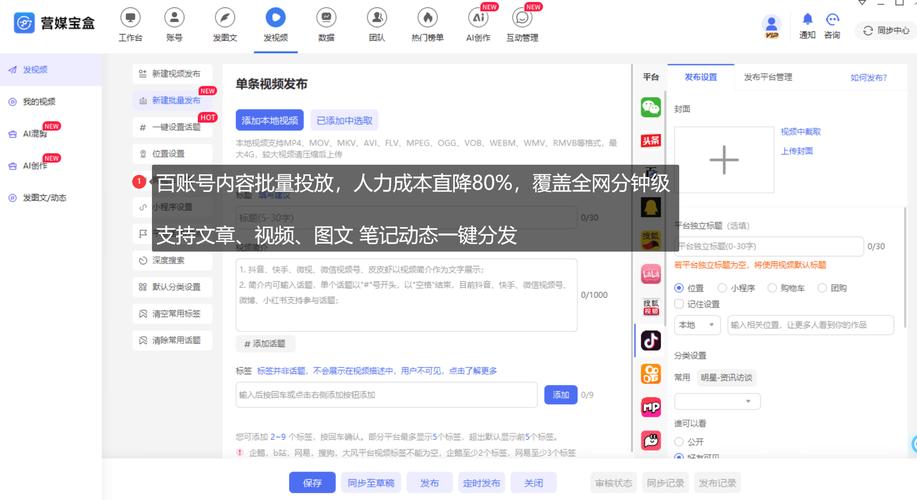Click the tag input field beside 添加
Image resolution: width=917 pixels, height=500 pixels.
click(386, 395)
